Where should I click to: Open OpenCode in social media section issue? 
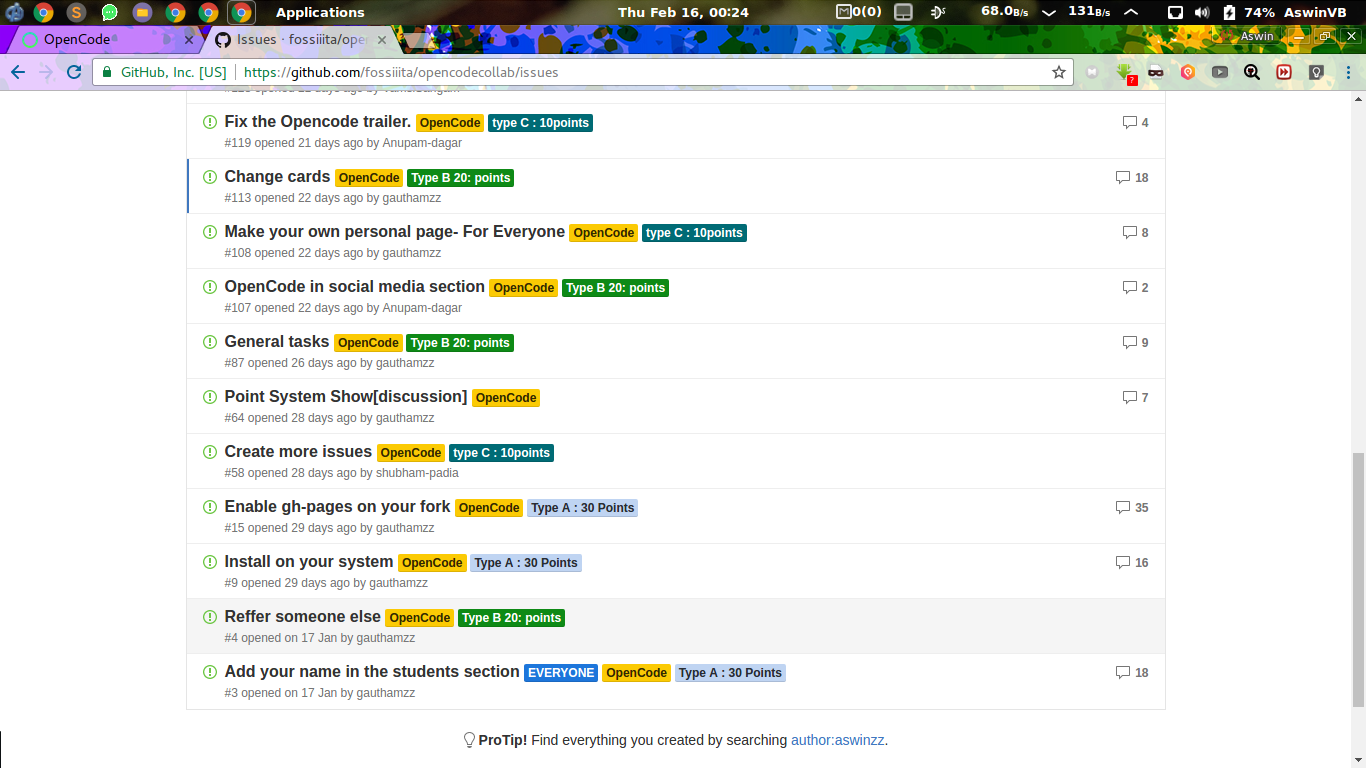click(355, 287)
